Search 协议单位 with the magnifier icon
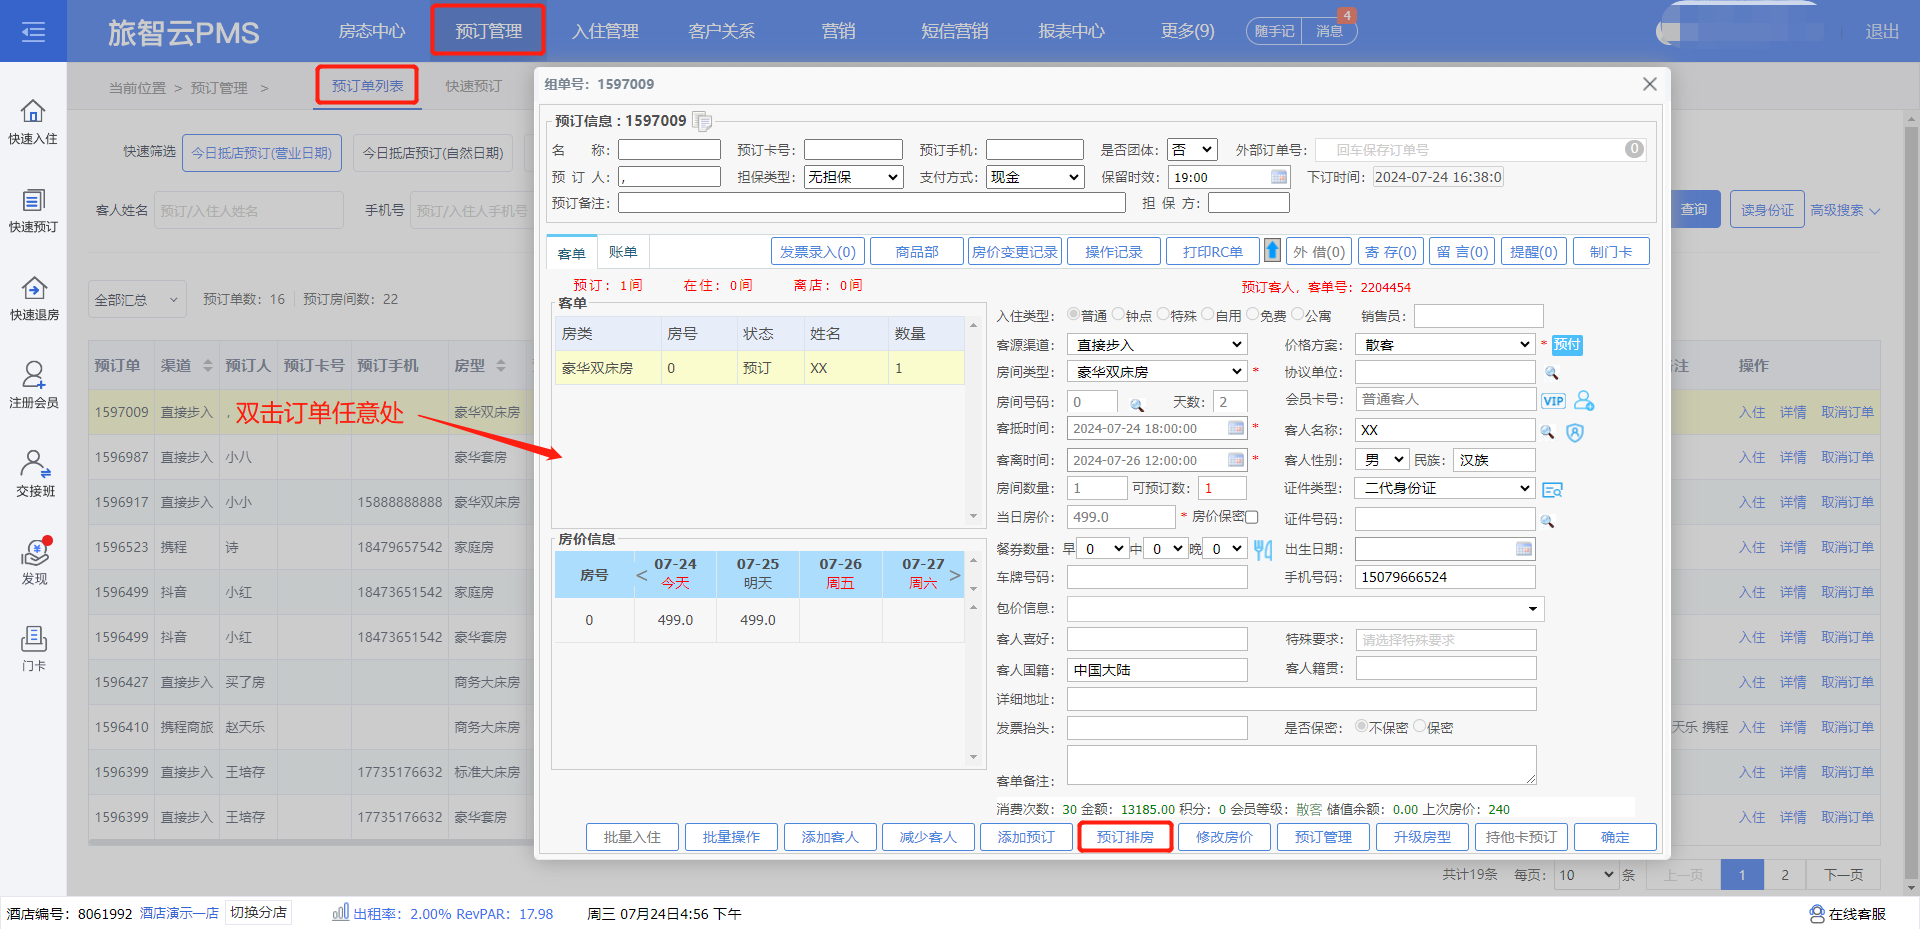Image resolution: width=1920 pixels, height=929 pixels. point(1552,373)
